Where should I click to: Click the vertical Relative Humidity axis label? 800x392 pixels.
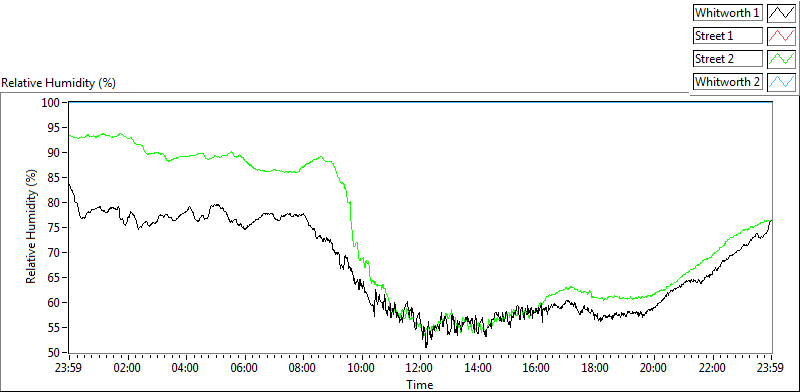pyautogui.click(x=32, y=227)
